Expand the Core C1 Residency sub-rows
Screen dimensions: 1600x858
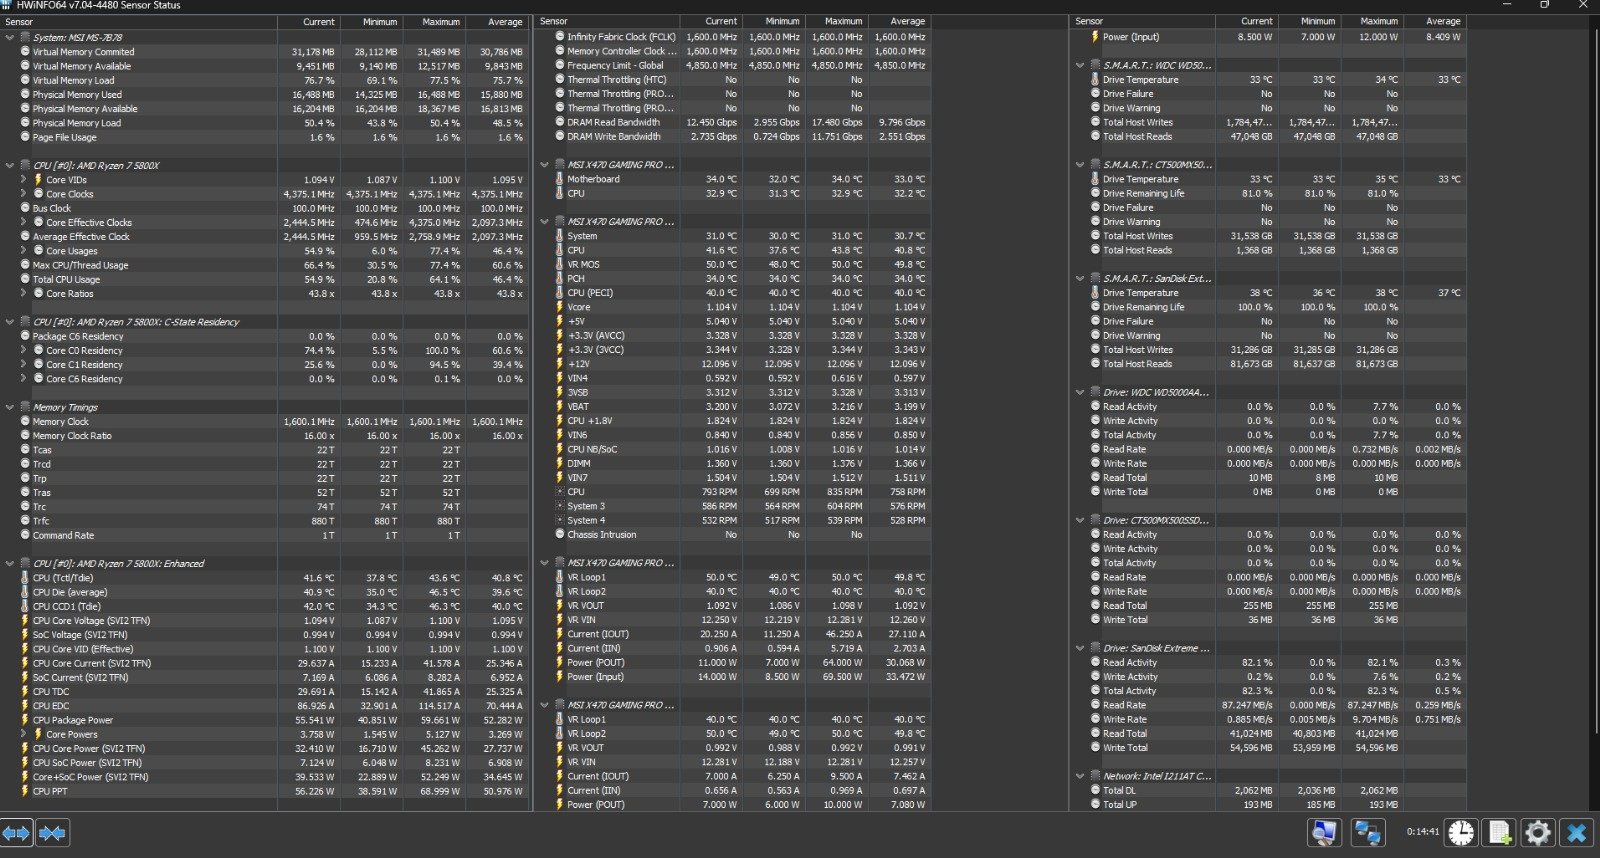[24, 365]
